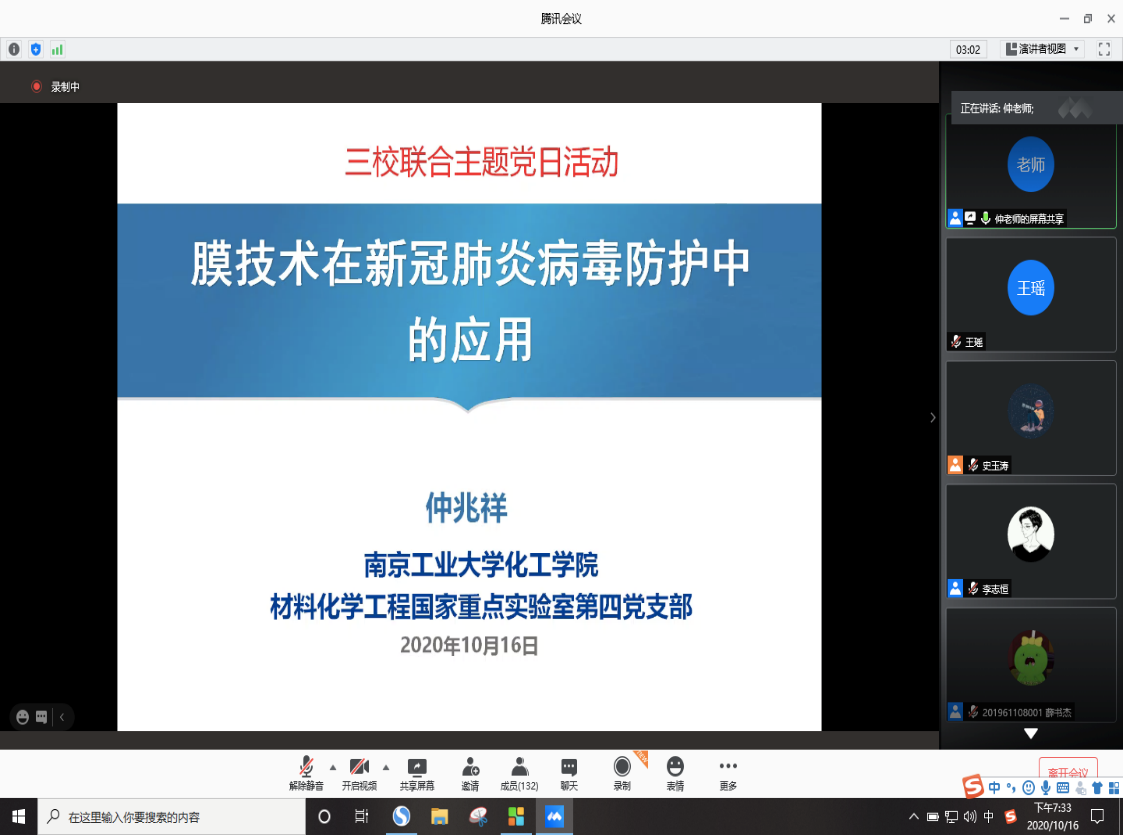
Task: Click the 共享屏幕 share screen icon
Action: [x=417, y=768]
